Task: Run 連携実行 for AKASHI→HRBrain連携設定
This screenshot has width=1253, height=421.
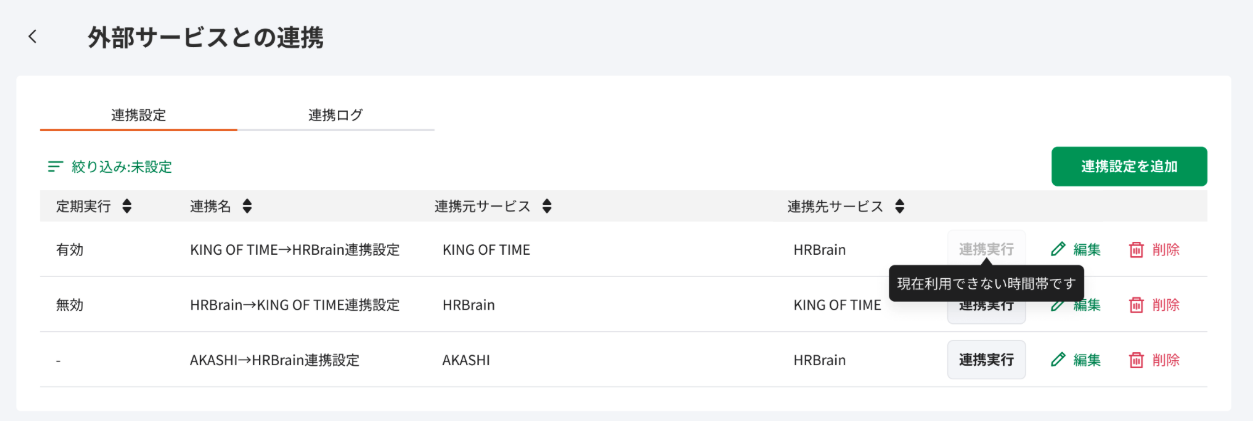Action: coord(986,360)
